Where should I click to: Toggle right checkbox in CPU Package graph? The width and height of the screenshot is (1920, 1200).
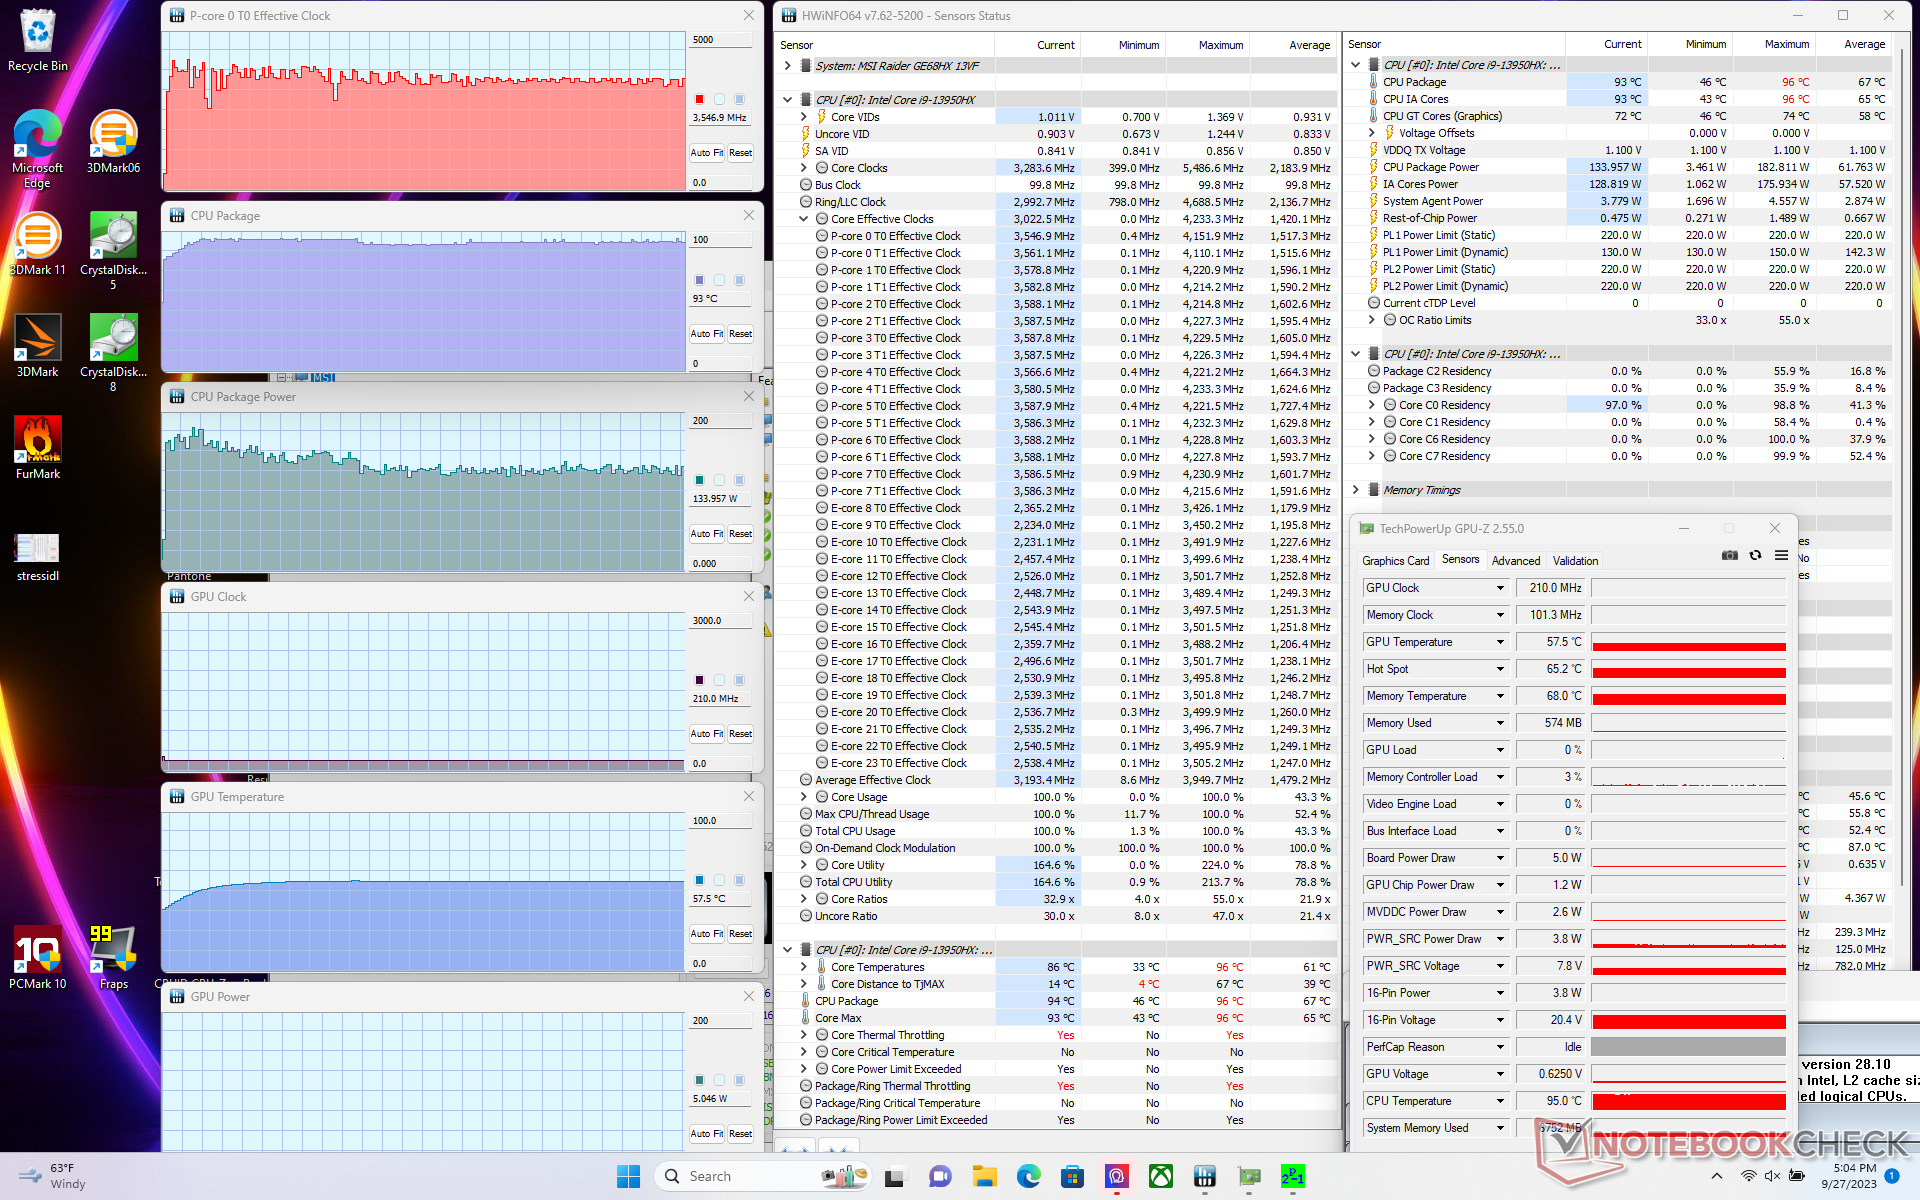(739, 280)
